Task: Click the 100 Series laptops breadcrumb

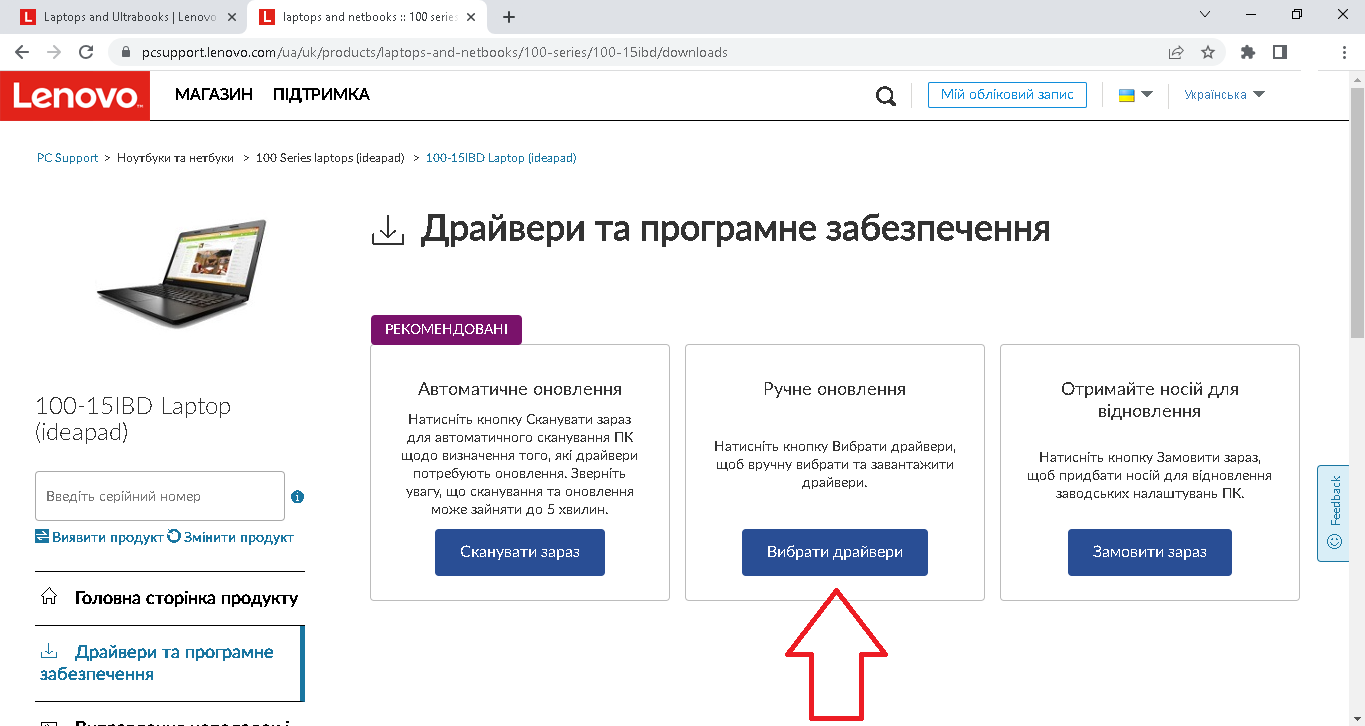Action: pos(330,158)
